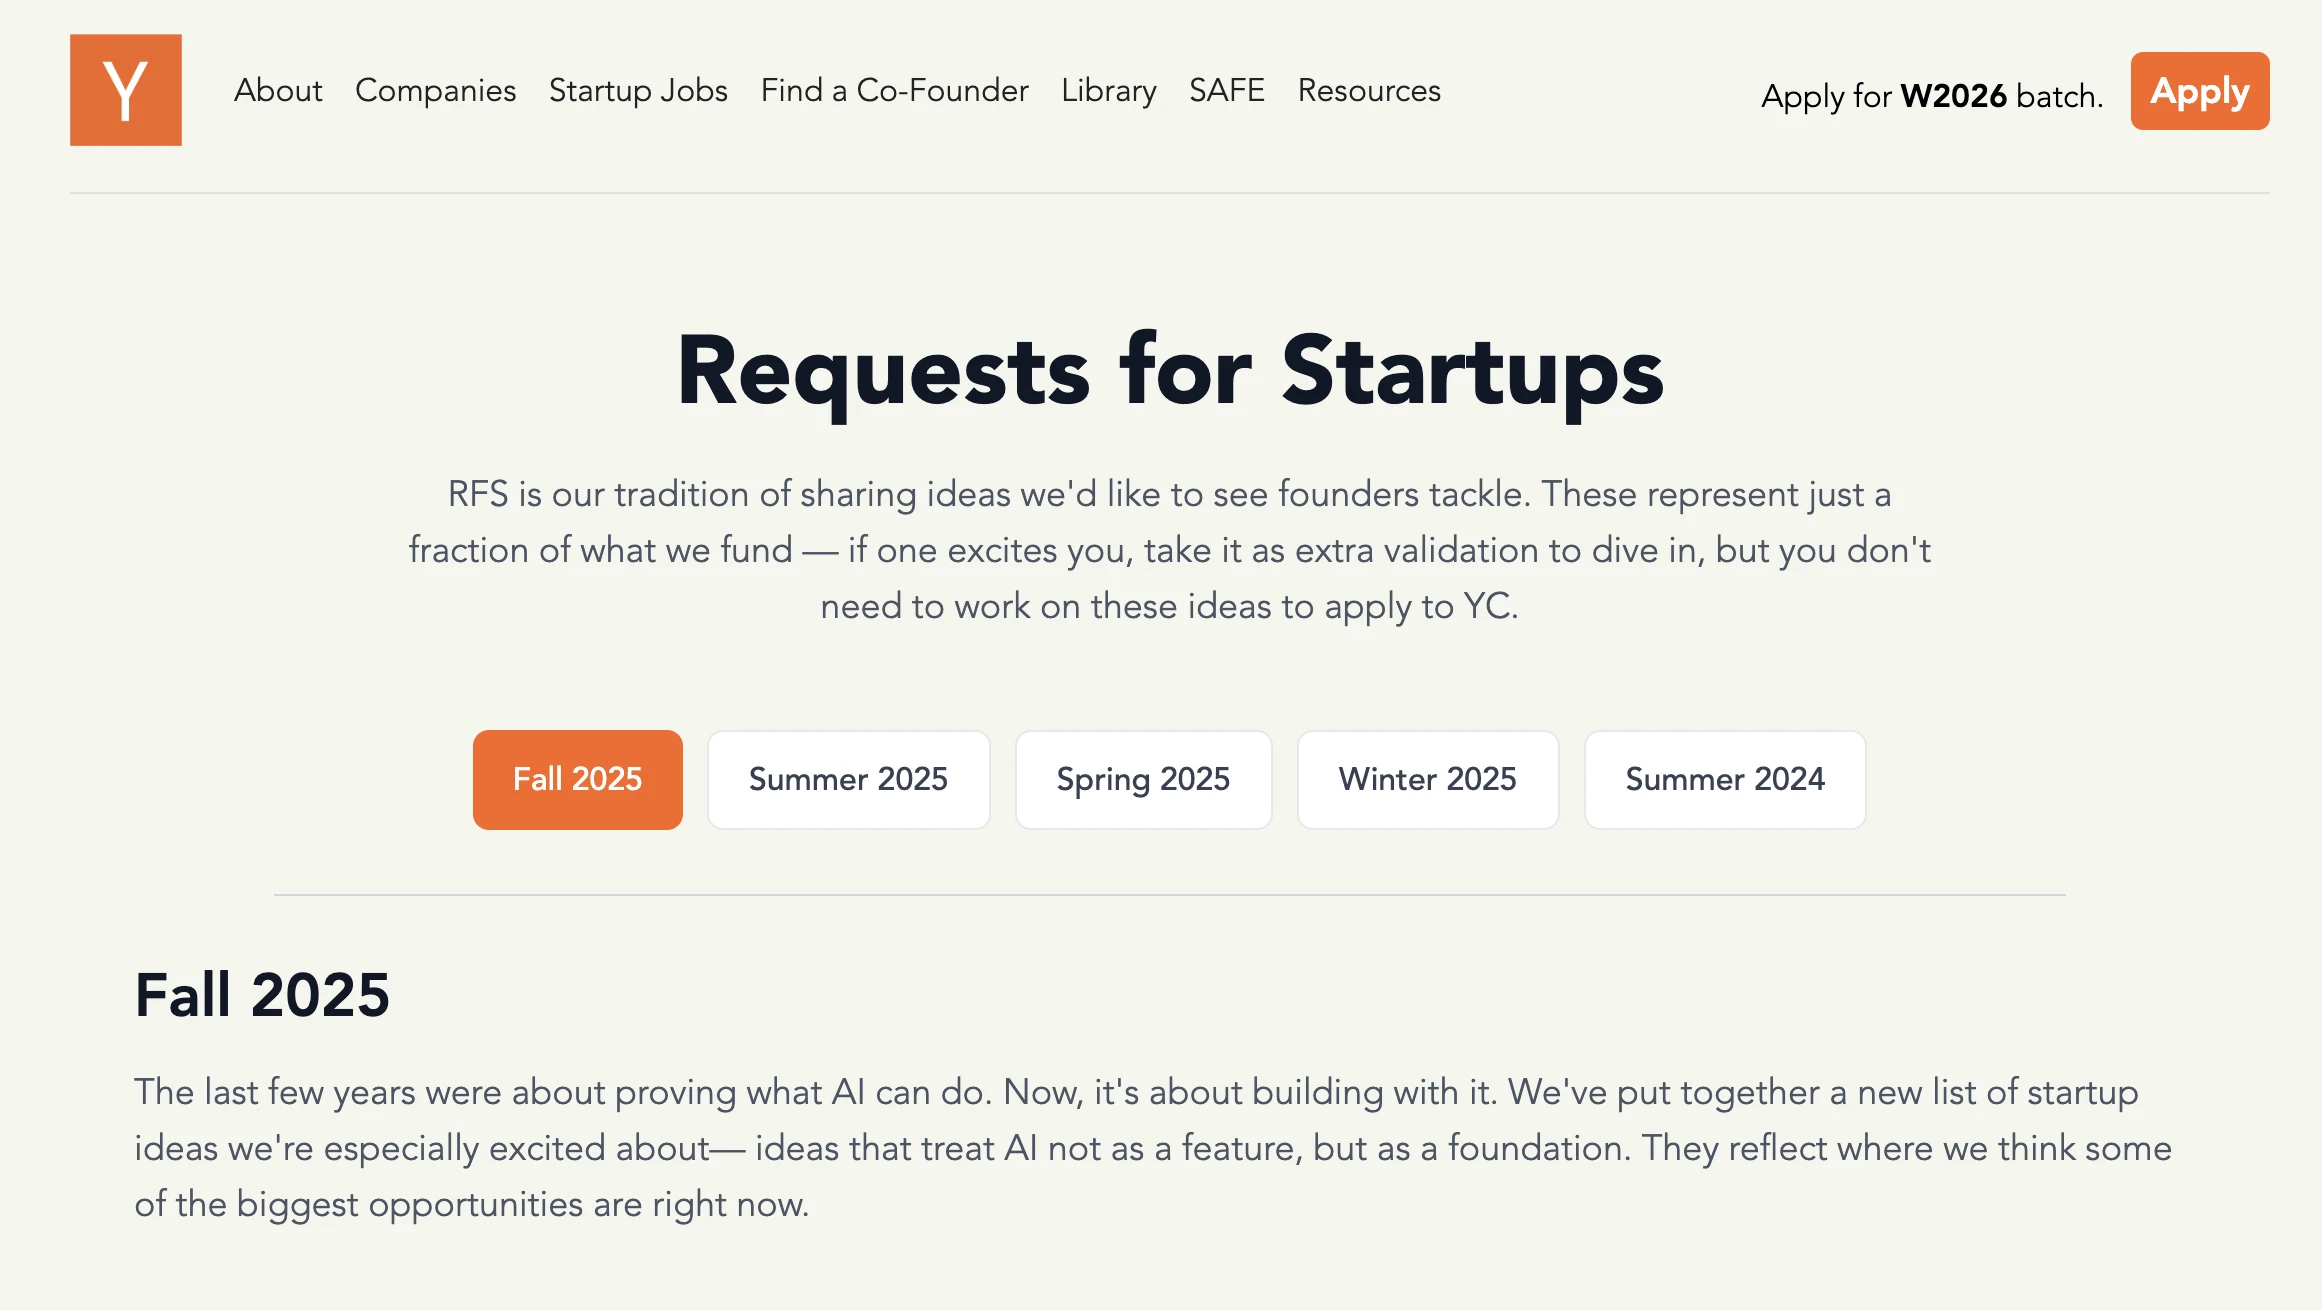This screenshot has width=2322, height=1310.
Task: Click the 'Apply for' header text
Action: click(1826, 96)
